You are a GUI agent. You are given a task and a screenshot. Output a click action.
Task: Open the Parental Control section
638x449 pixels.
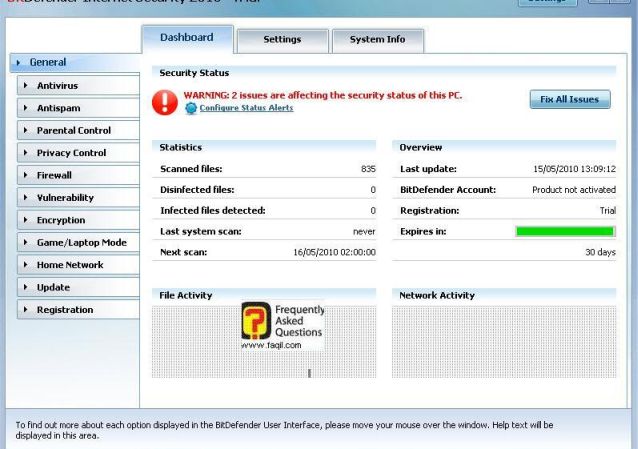click(x=79, y=130)
